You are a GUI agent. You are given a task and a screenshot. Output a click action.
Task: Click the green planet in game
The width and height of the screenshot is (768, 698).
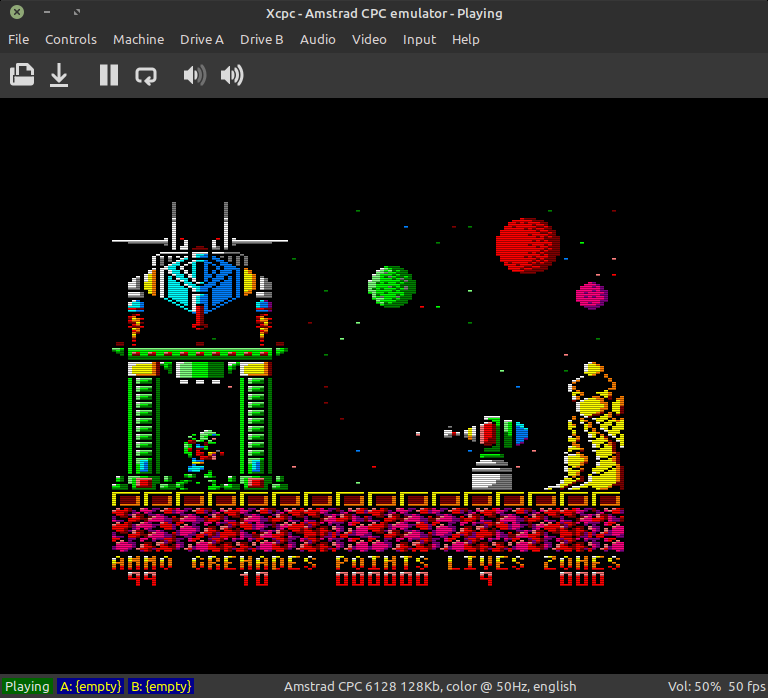tap(392, 287)
